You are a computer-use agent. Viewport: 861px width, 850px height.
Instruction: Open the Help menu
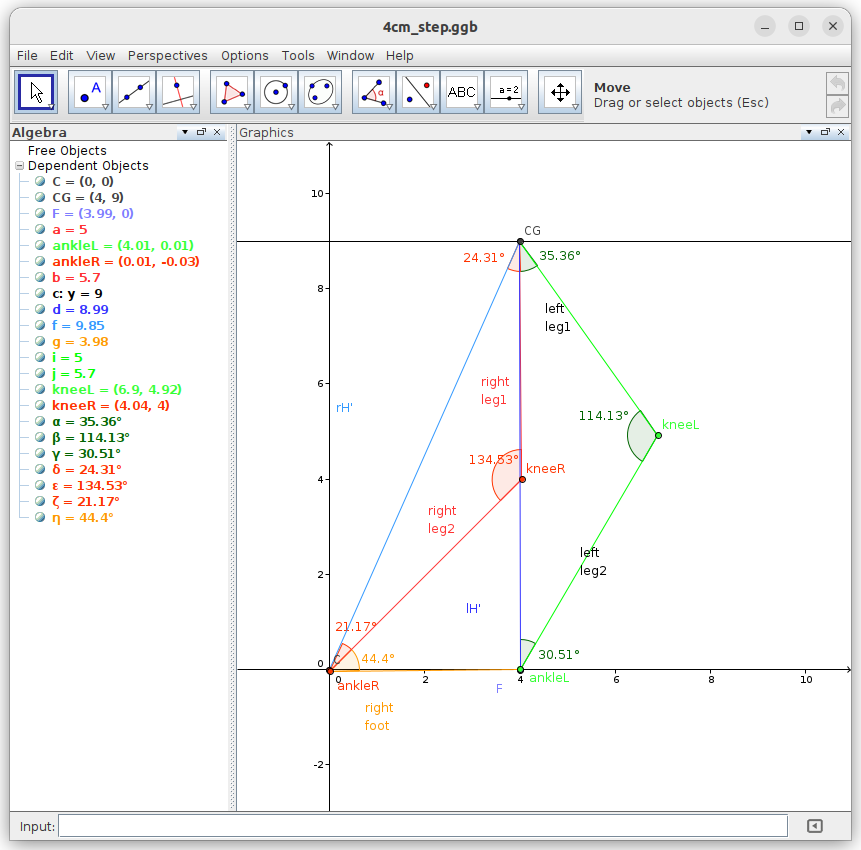pyautogui.click(x=399, y=55)
